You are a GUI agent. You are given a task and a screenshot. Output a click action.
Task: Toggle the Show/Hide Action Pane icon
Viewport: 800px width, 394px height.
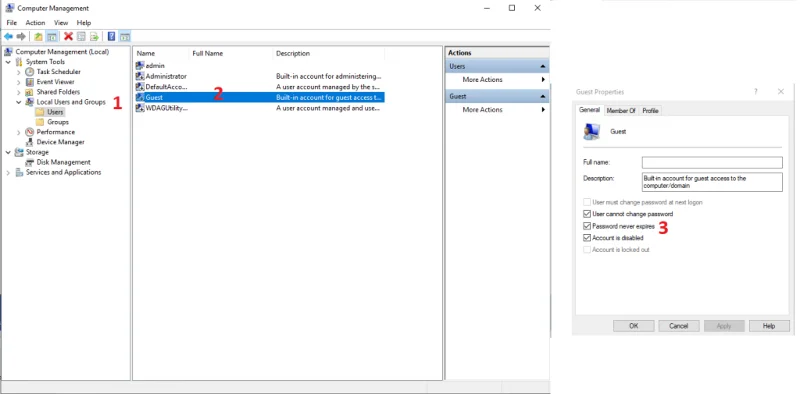pyautogui.click(x=125, y=37)
